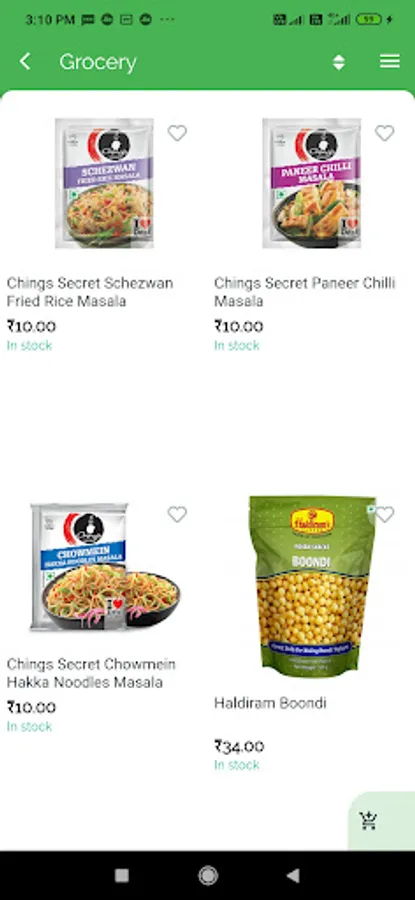Image resolution: width=415 pixels, height=900 pixels.
Task: Tap the ₹34.00 price of Haldiram Boondi
Action: tap(239, 746)
